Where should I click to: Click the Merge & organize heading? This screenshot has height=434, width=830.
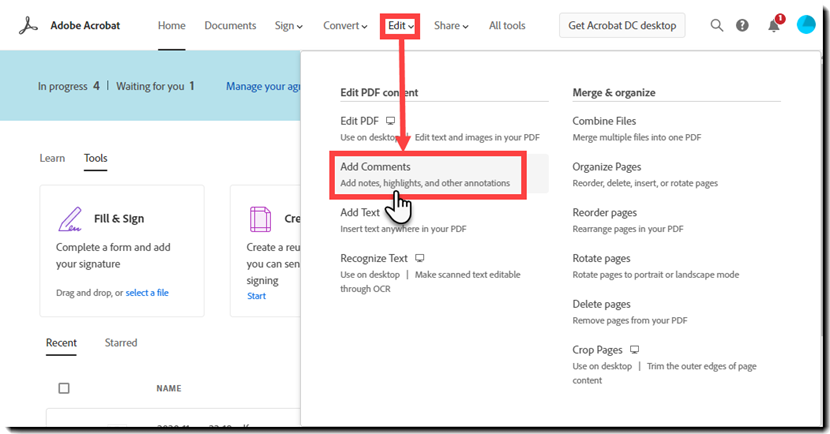[614, 93]
